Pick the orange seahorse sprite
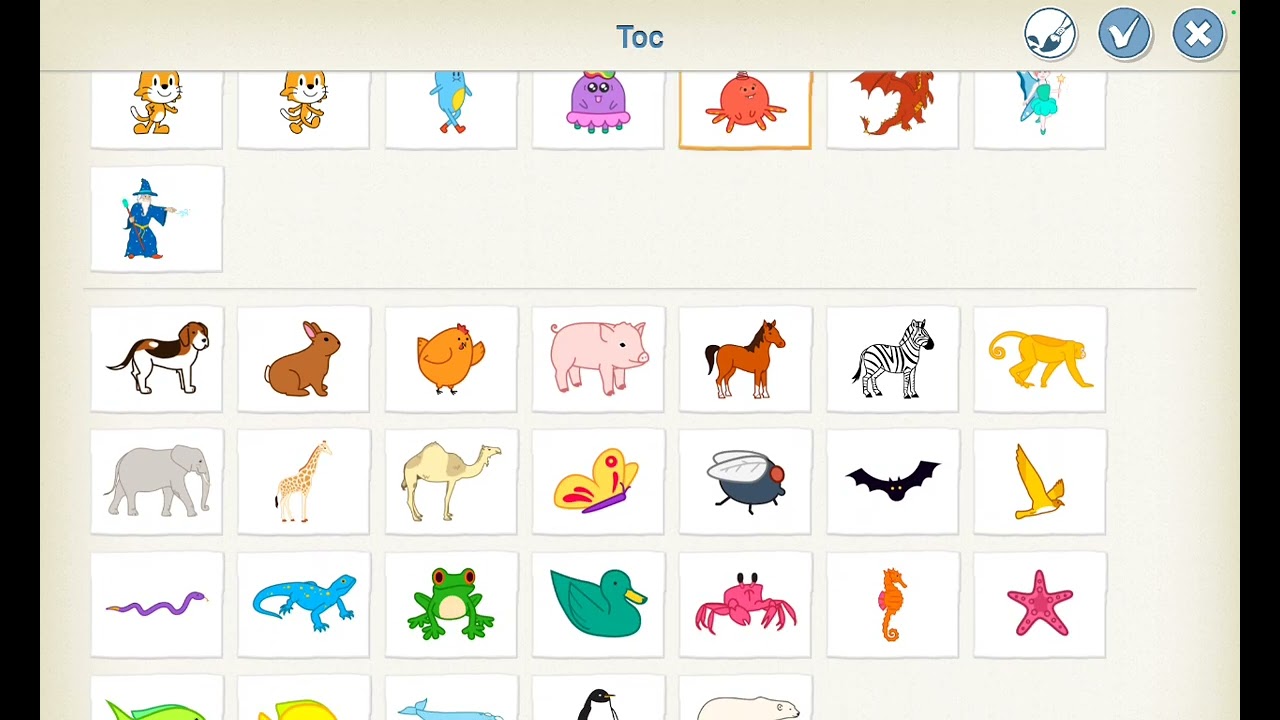Image resolution: width=1280 pixels, height=720 pixels. pyautogui.click(x=893, y=604)
